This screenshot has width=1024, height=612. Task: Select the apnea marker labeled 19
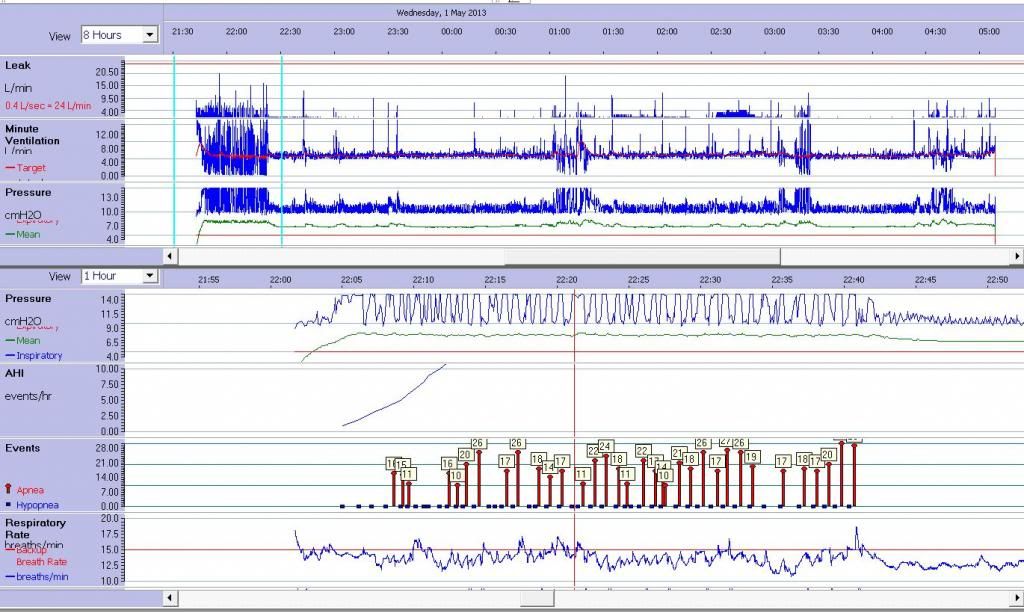[x=751, y=457]
